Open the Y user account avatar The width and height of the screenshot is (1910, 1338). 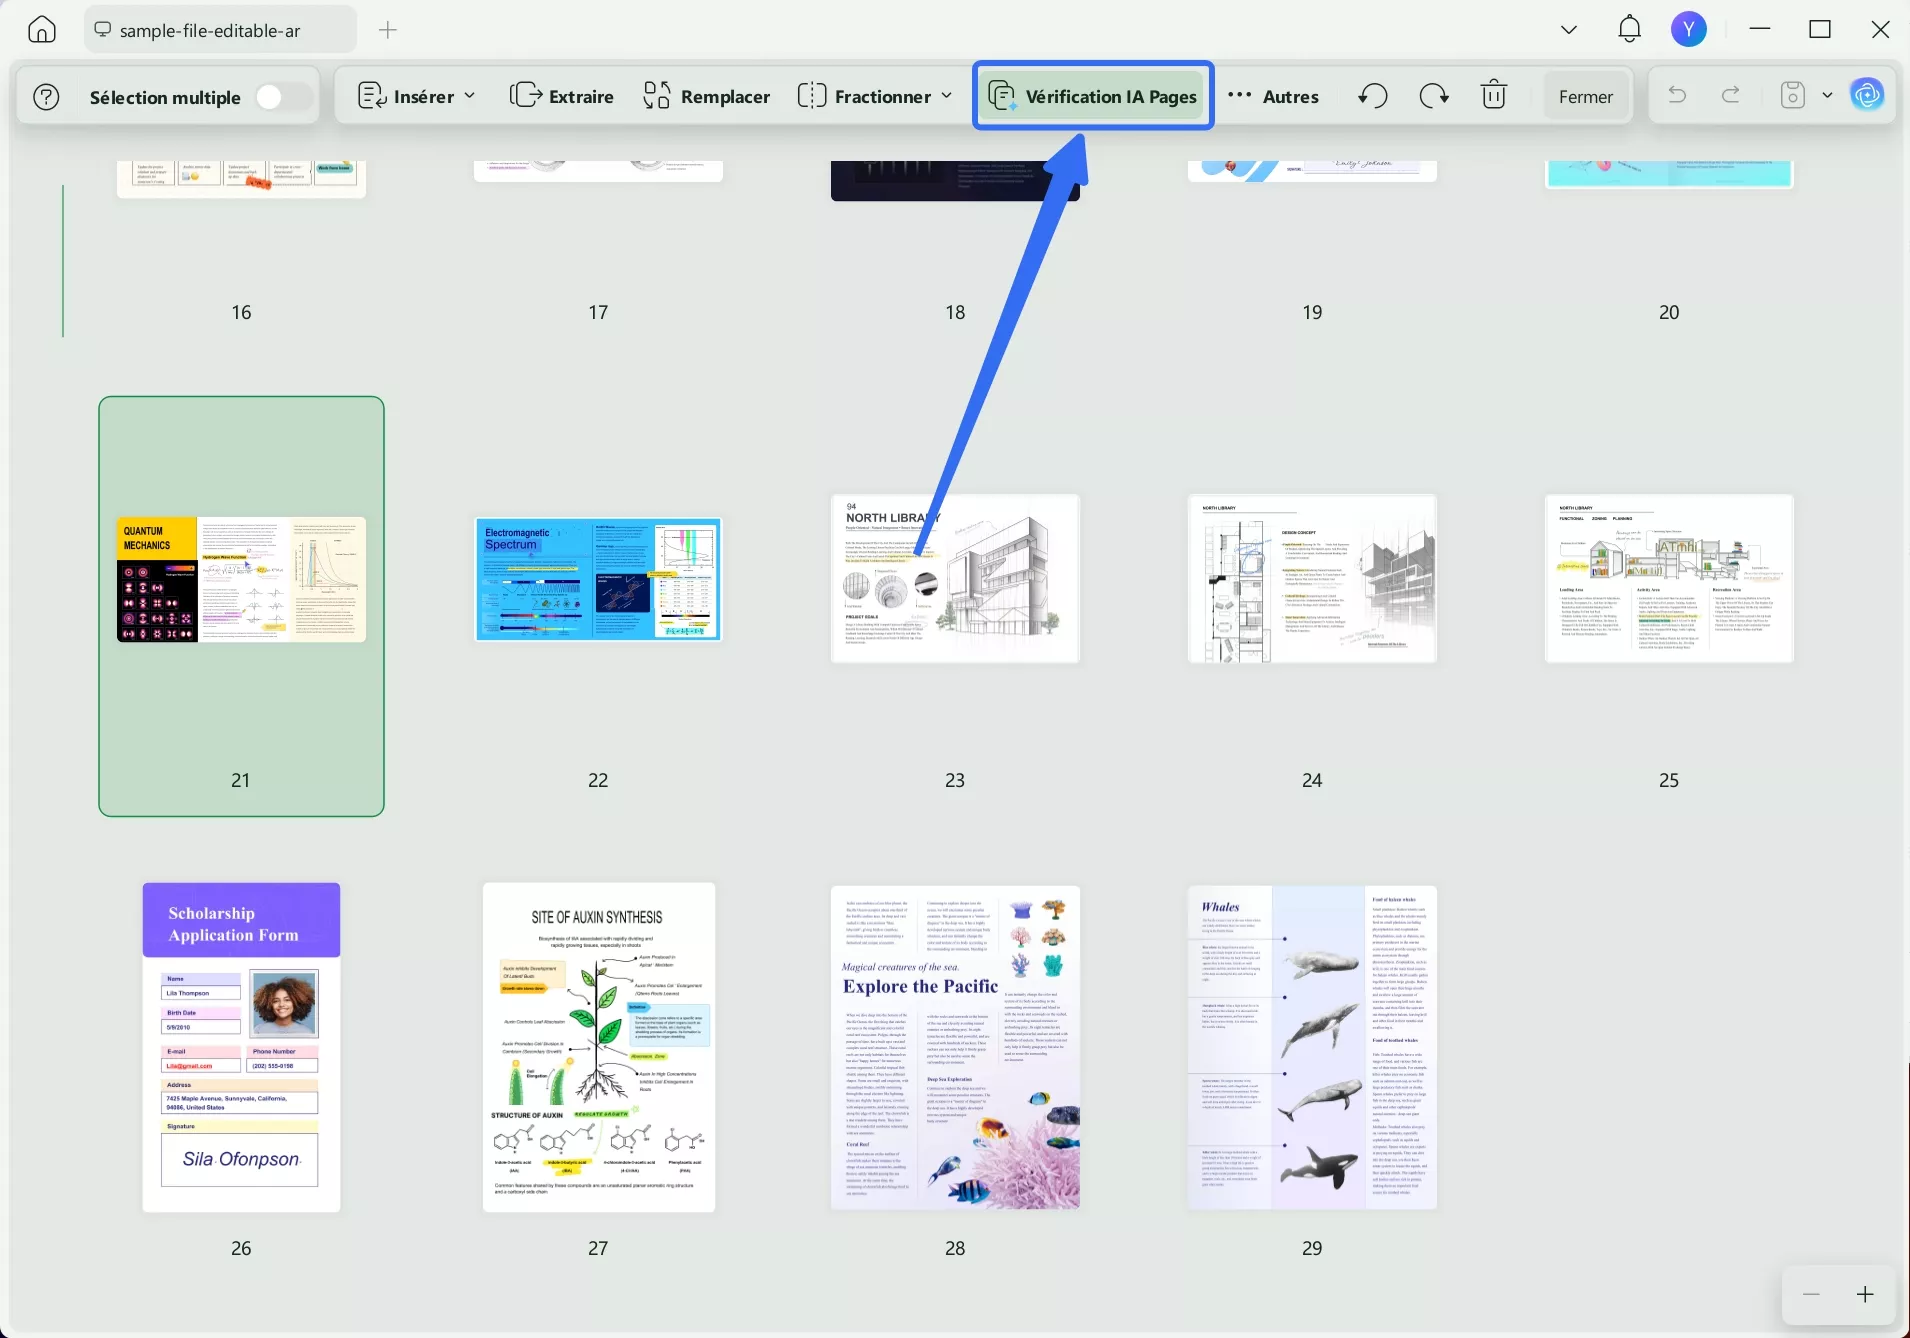1689,29
